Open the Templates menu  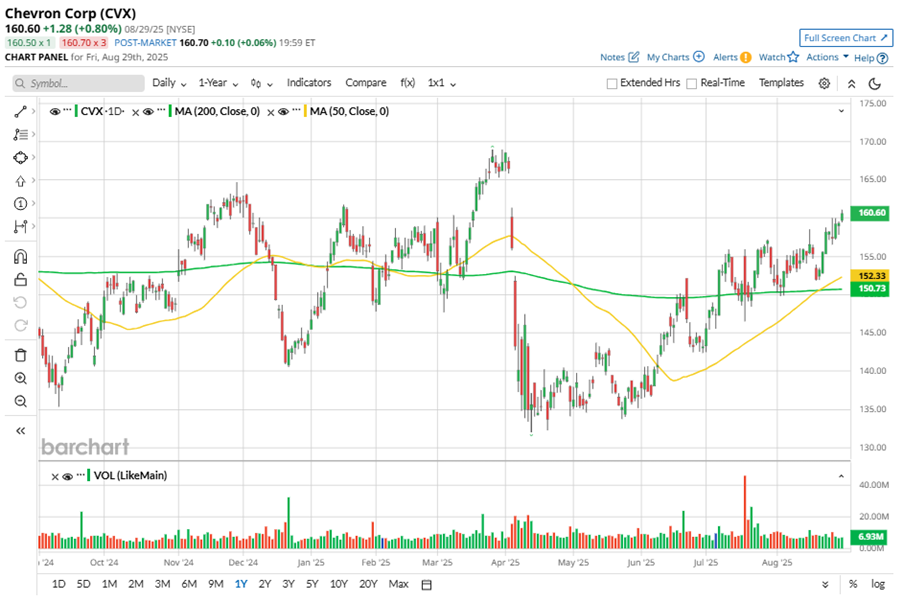click(x=781, y=83)
